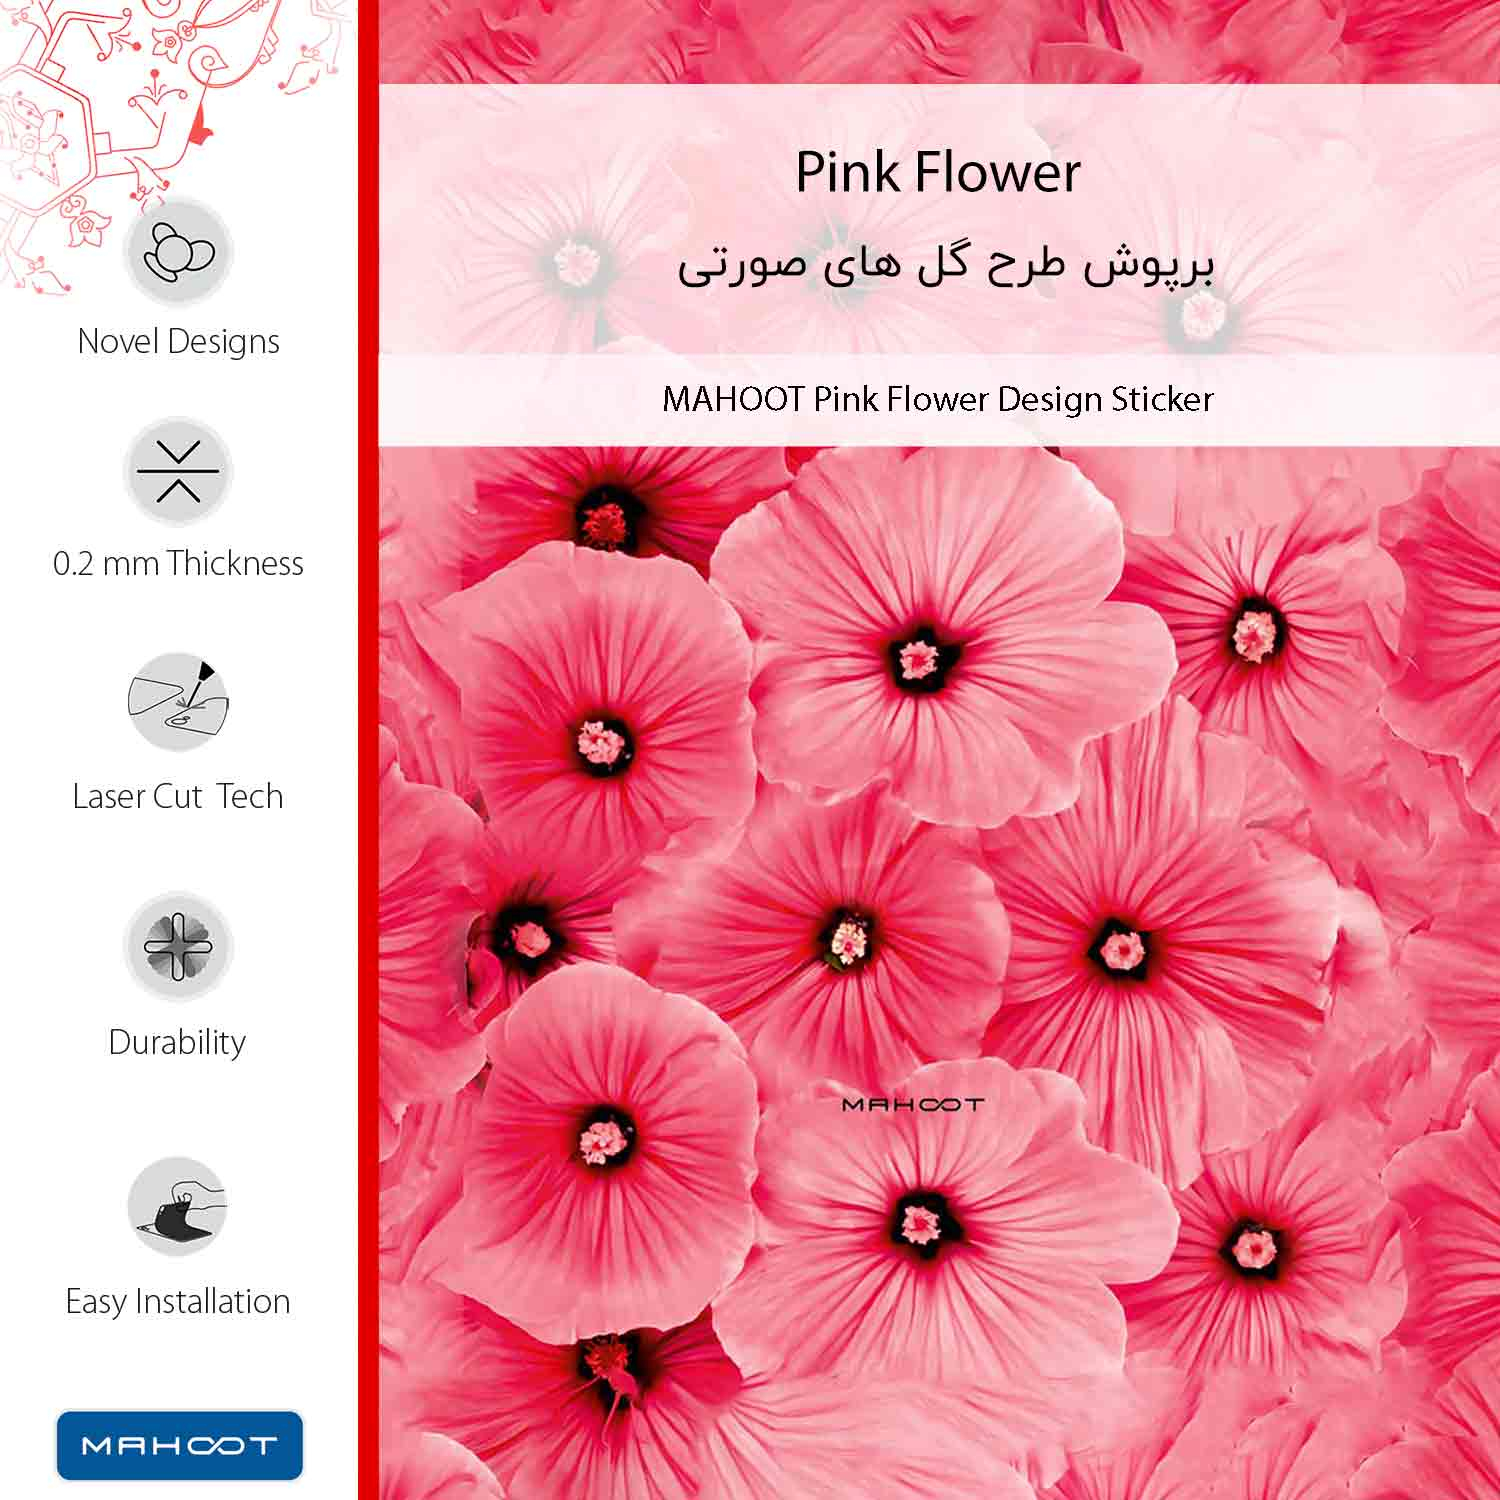Click the translucent white title banner

[x=939, y=219]
